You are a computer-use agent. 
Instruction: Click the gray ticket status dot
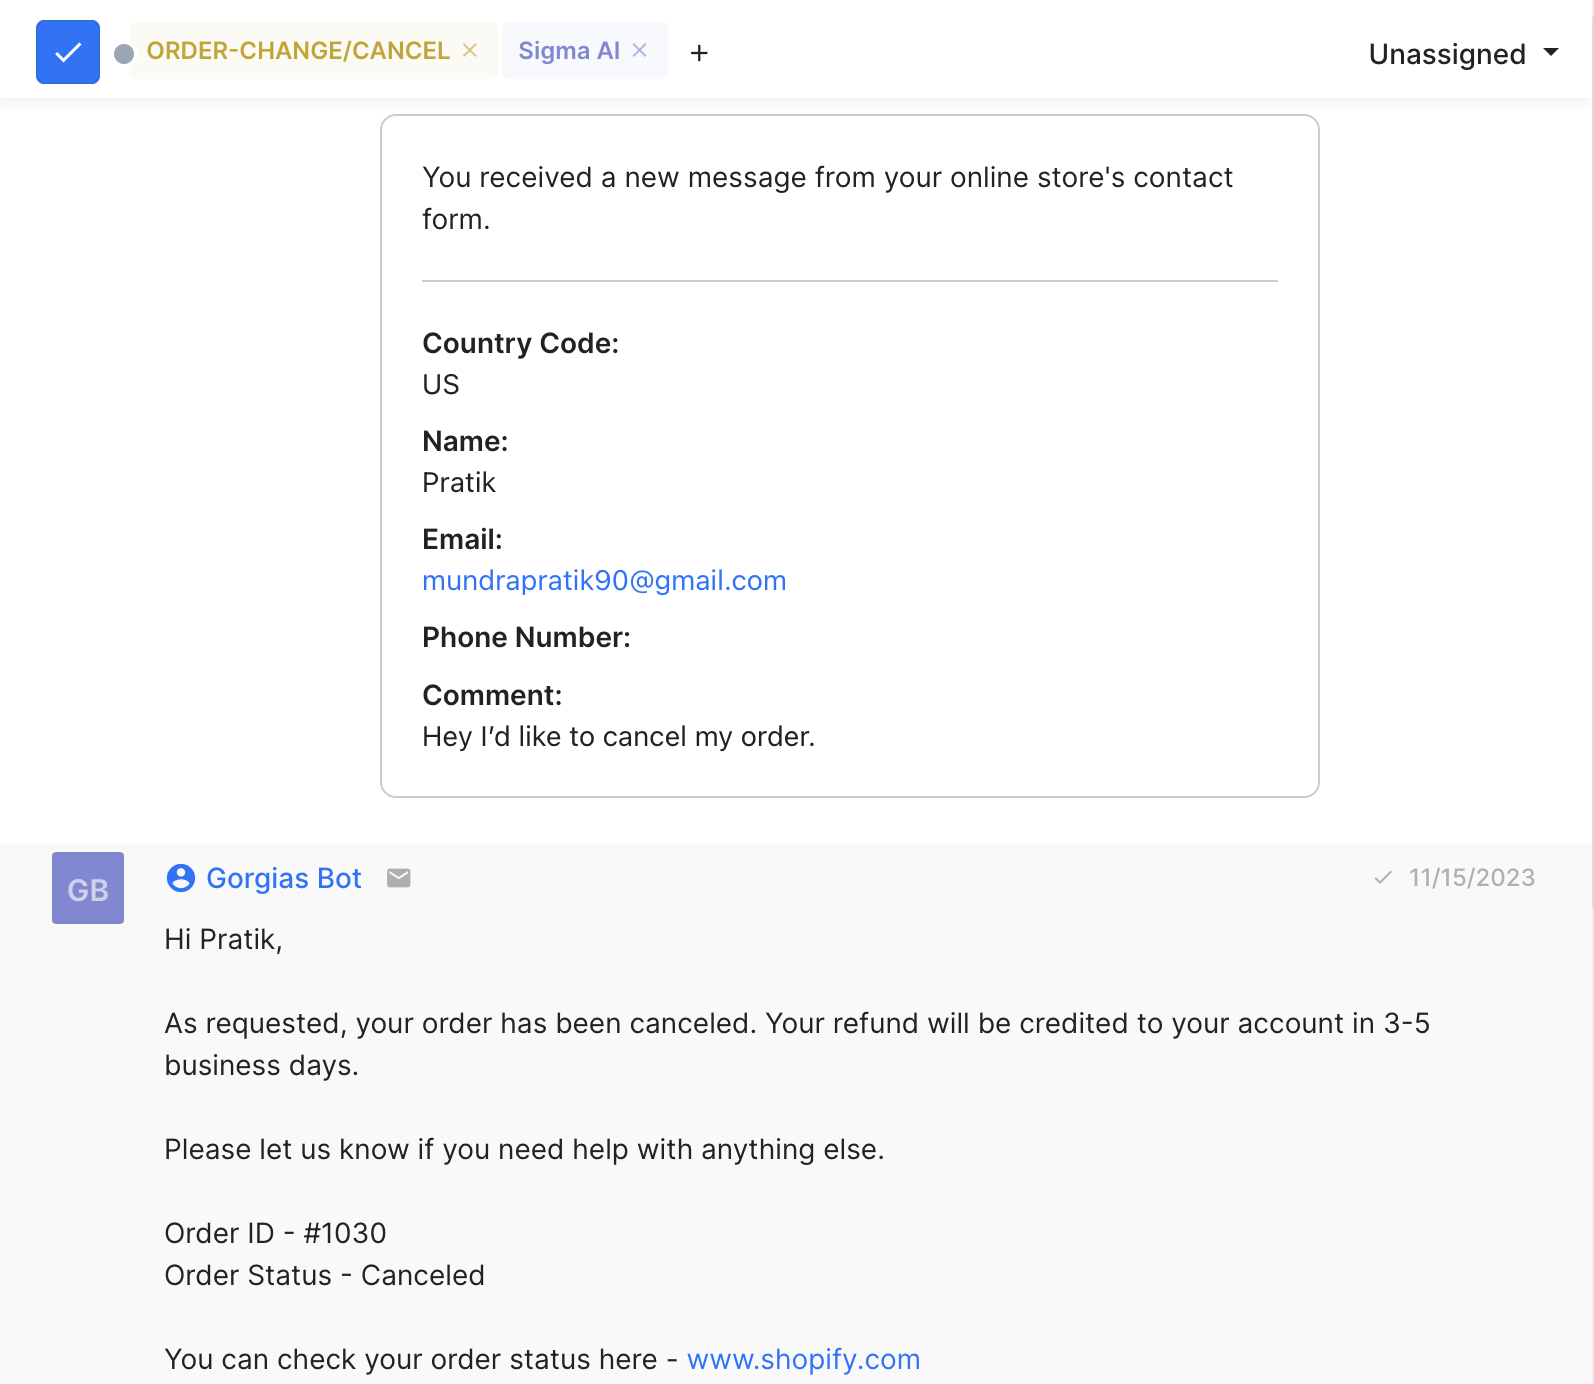pyautogui.click(x=124, y=54)
